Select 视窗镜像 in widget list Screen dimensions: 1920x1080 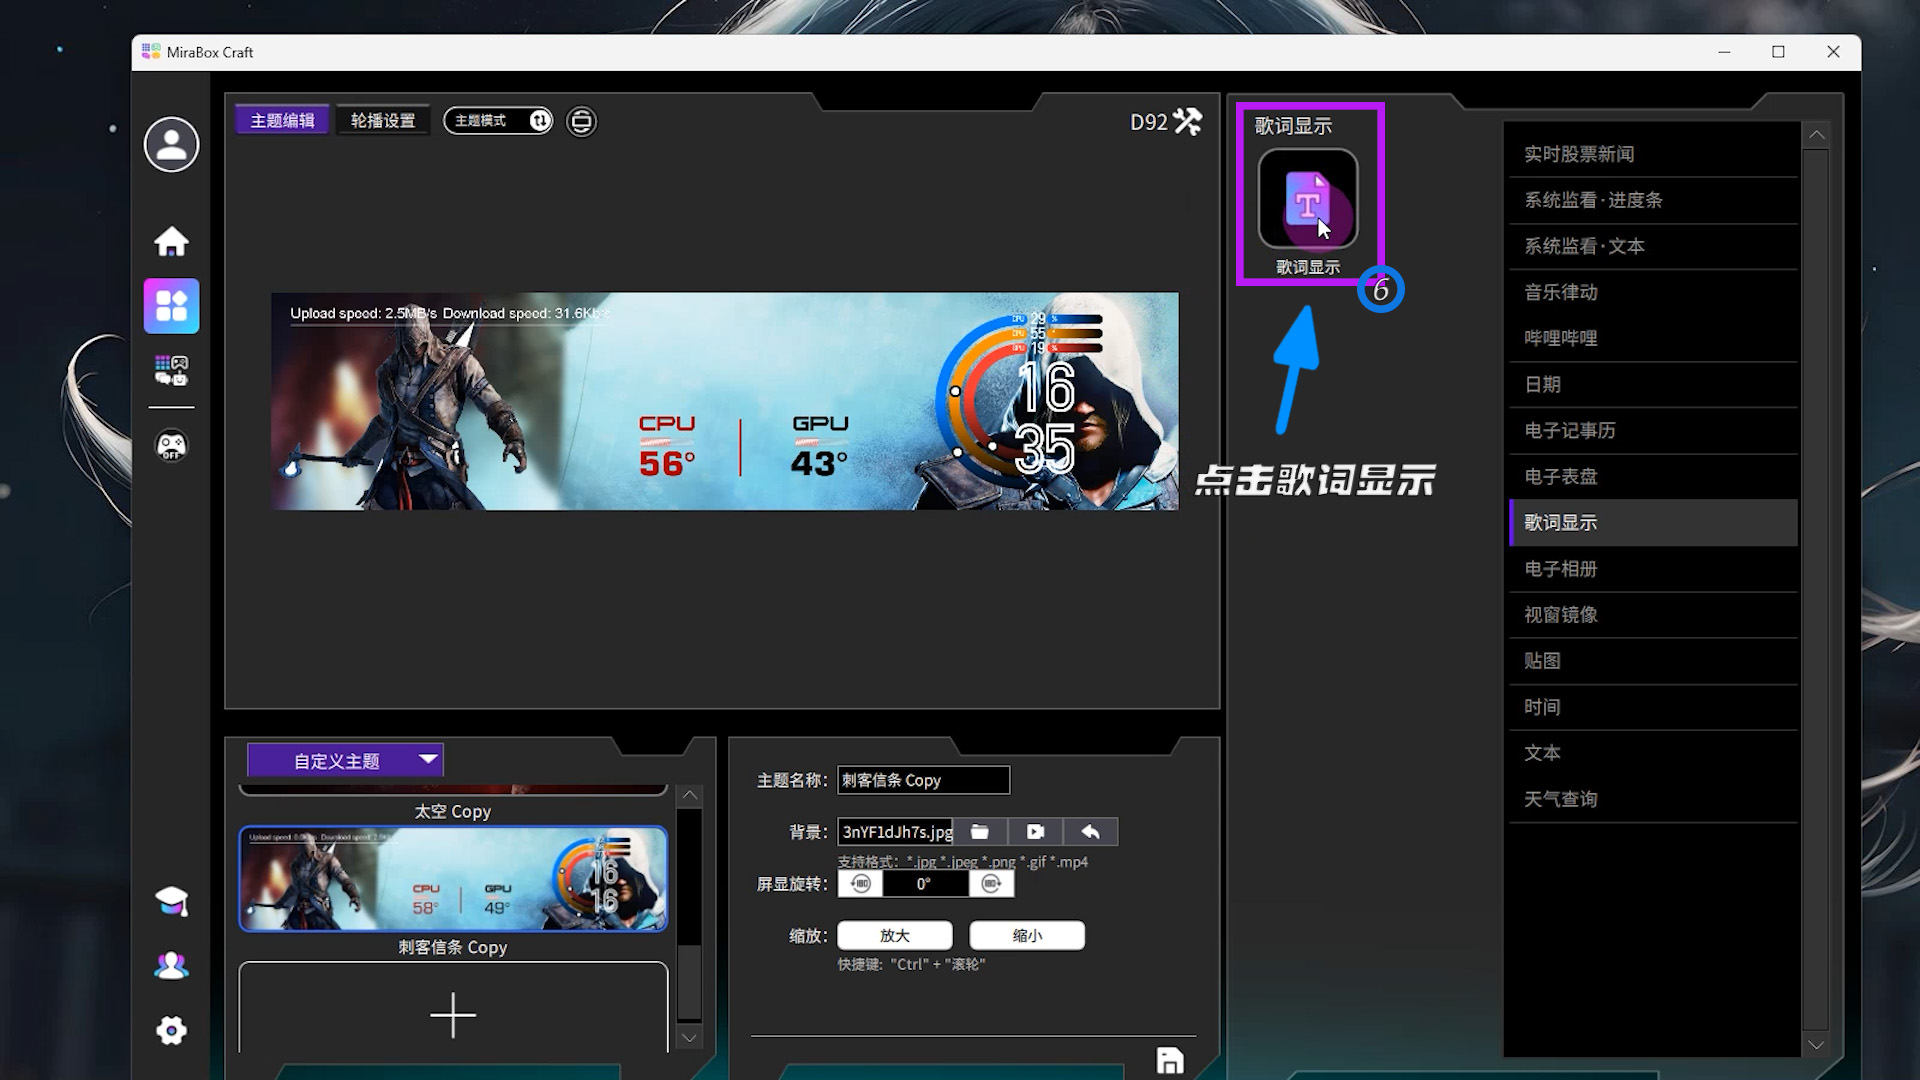(1653, 614)
